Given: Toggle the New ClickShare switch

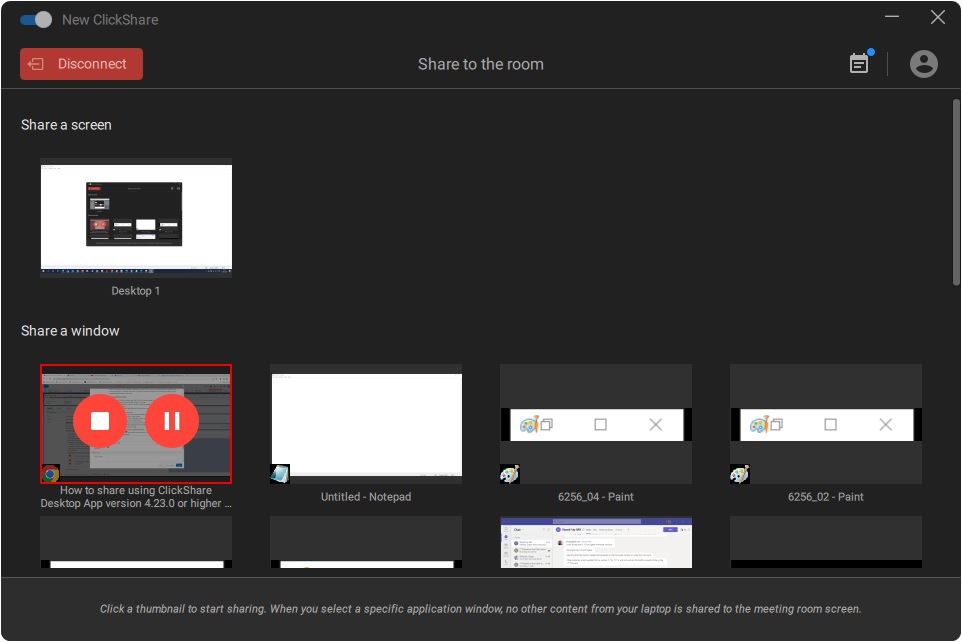Looking at the screenshot, I should [x=36, y=20].
